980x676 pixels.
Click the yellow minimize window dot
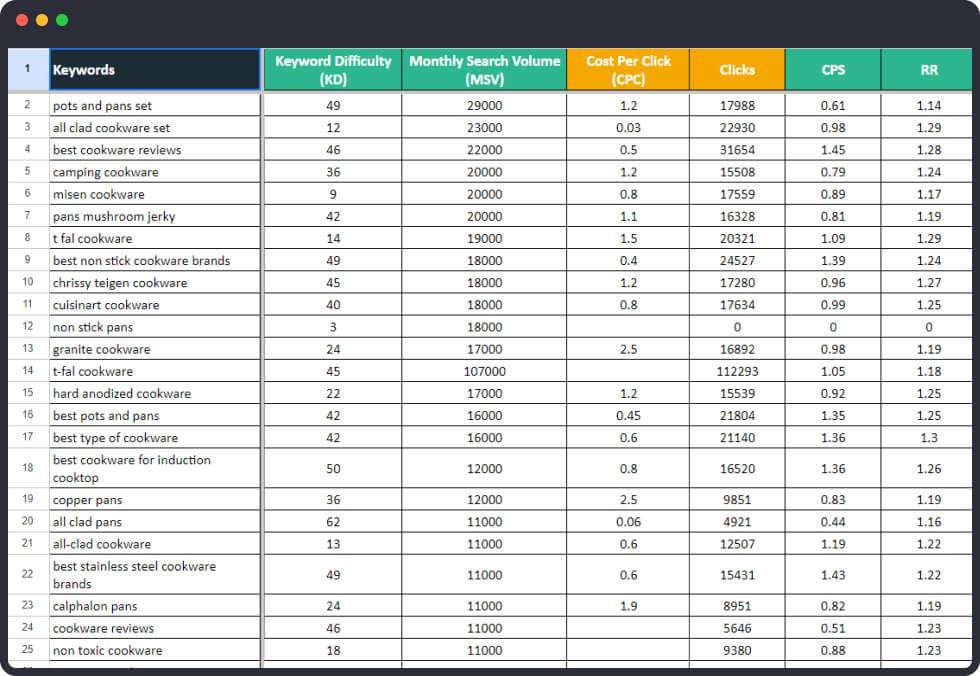(x=42, y=20)
